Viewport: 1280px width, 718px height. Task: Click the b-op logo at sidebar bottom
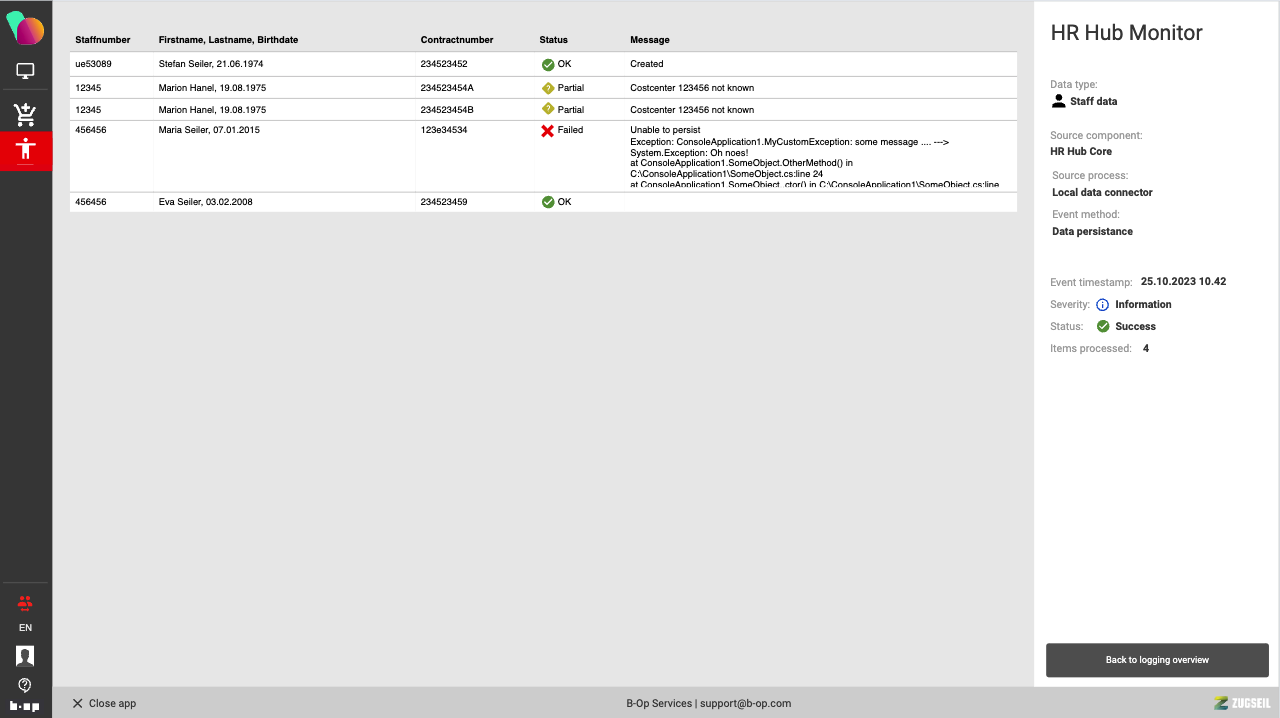(25, 706)
